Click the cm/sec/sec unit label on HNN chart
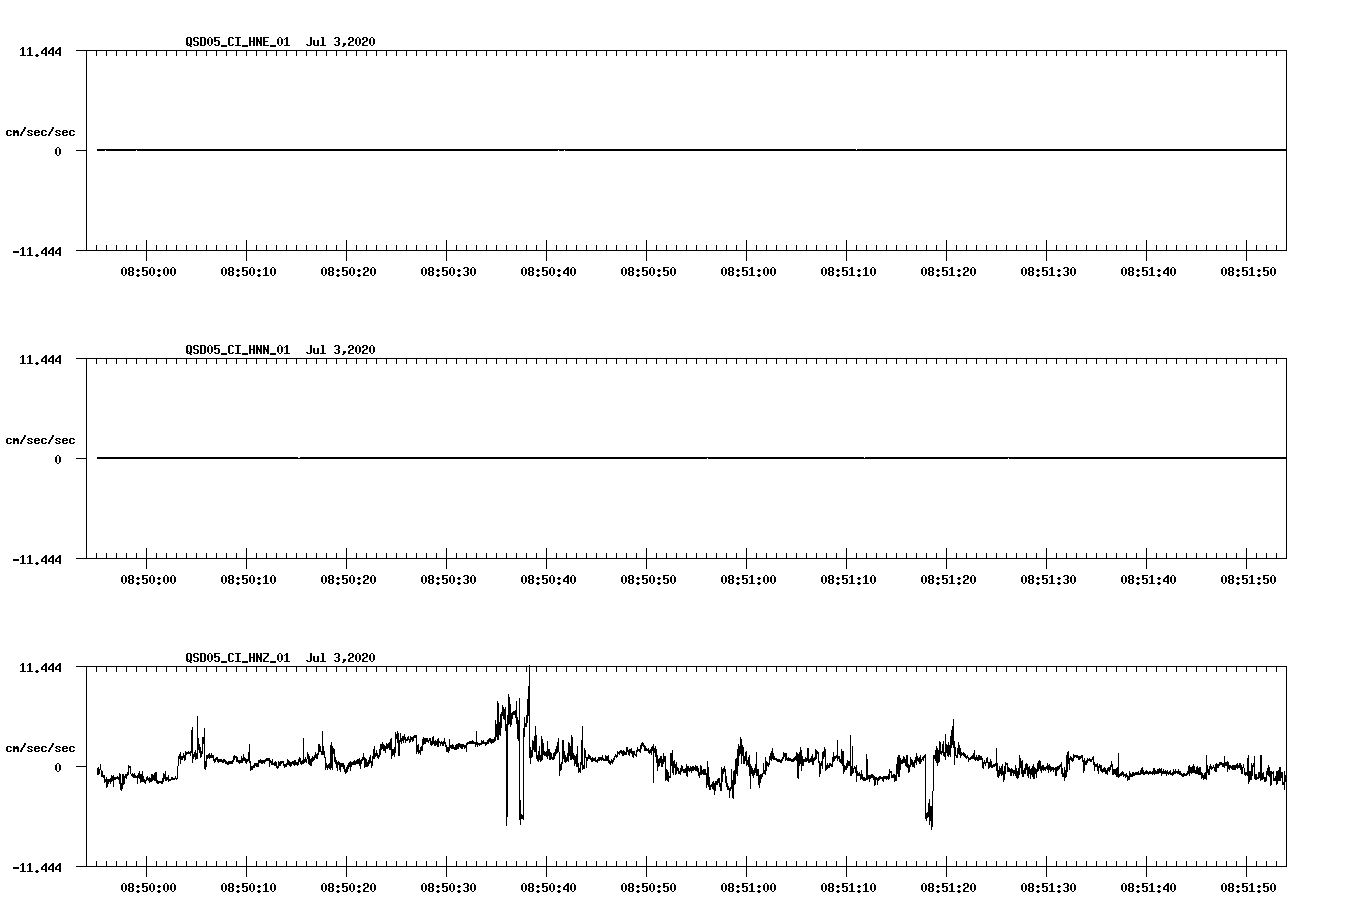This screenshot has width=1358, height=924. click(40, 440)
